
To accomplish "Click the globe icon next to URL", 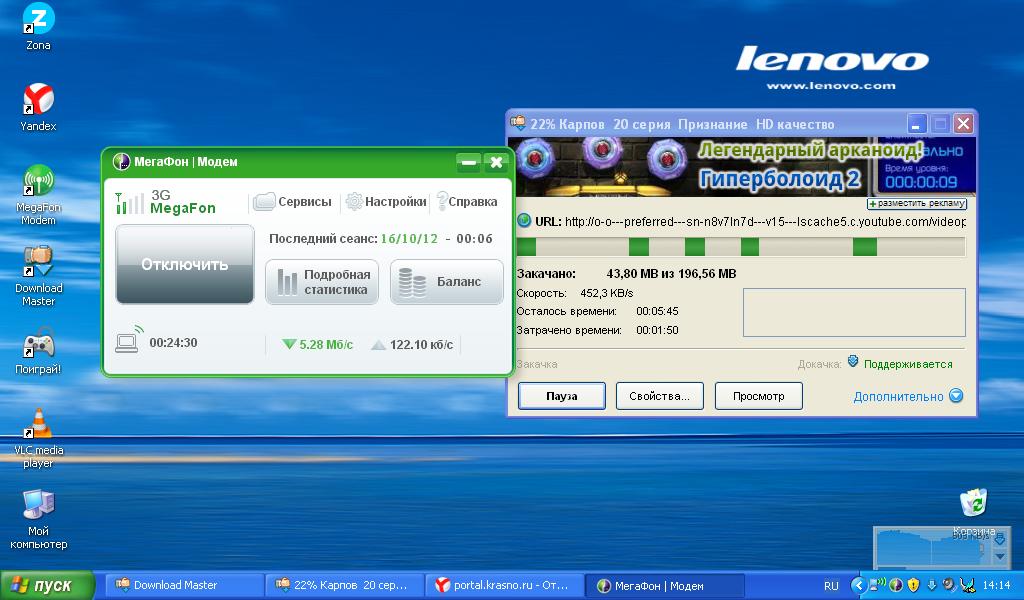I will click(524, 221).
